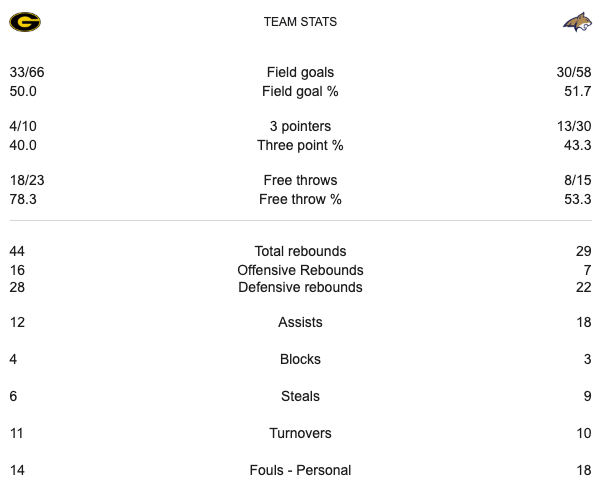Select the Free throws stat label
The image size is (606, 495).
[x=300, y=181]
